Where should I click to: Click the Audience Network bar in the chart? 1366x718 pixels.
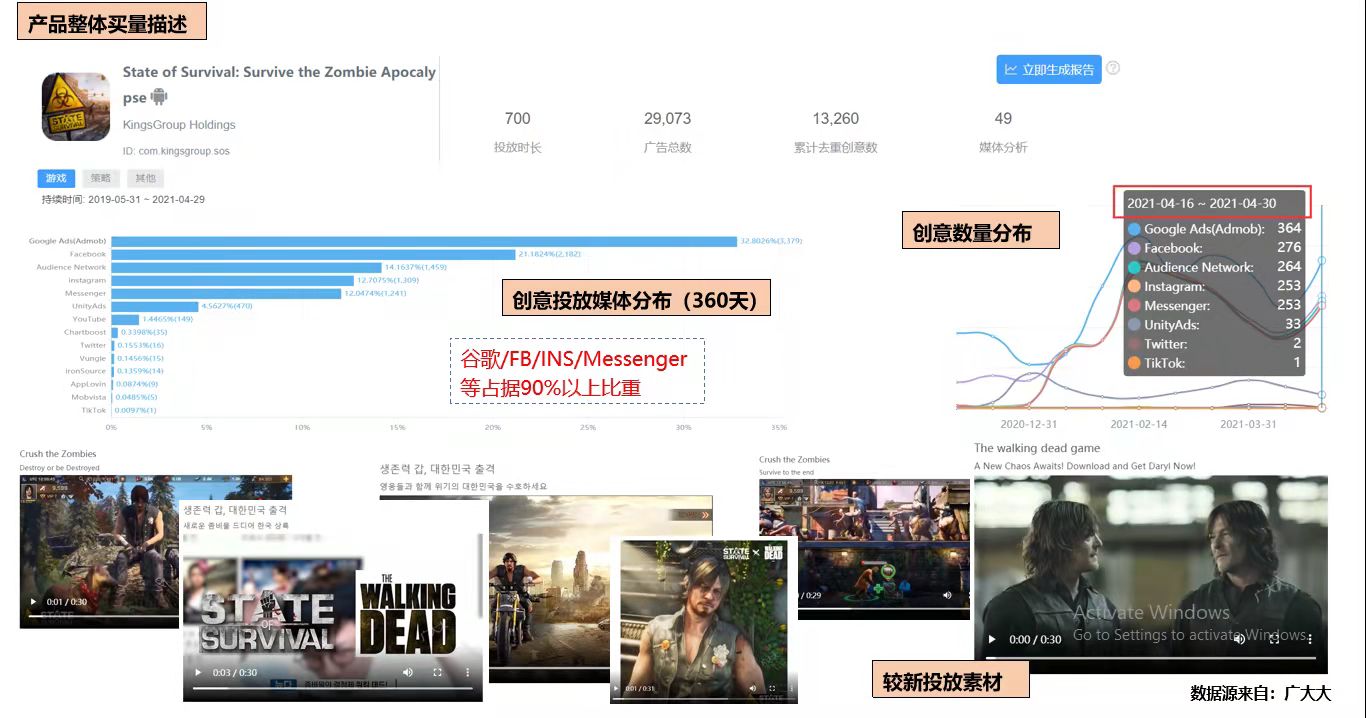(x=246, y=267)
